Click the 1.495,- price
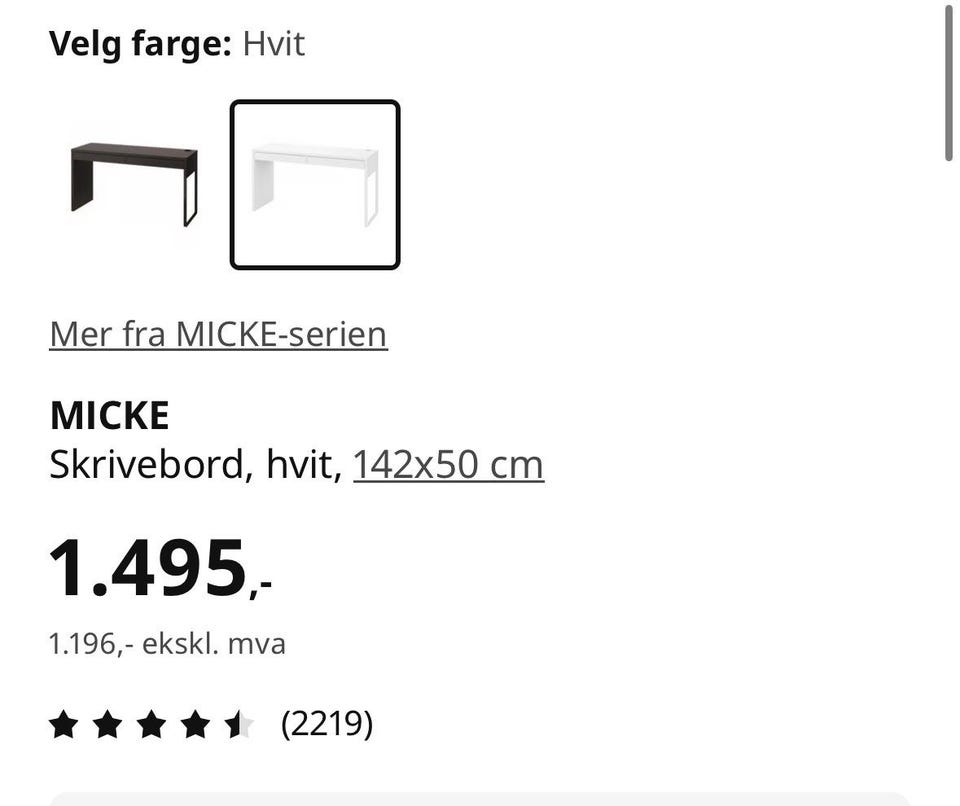This screenshot has height=806, width=960. 160,569
